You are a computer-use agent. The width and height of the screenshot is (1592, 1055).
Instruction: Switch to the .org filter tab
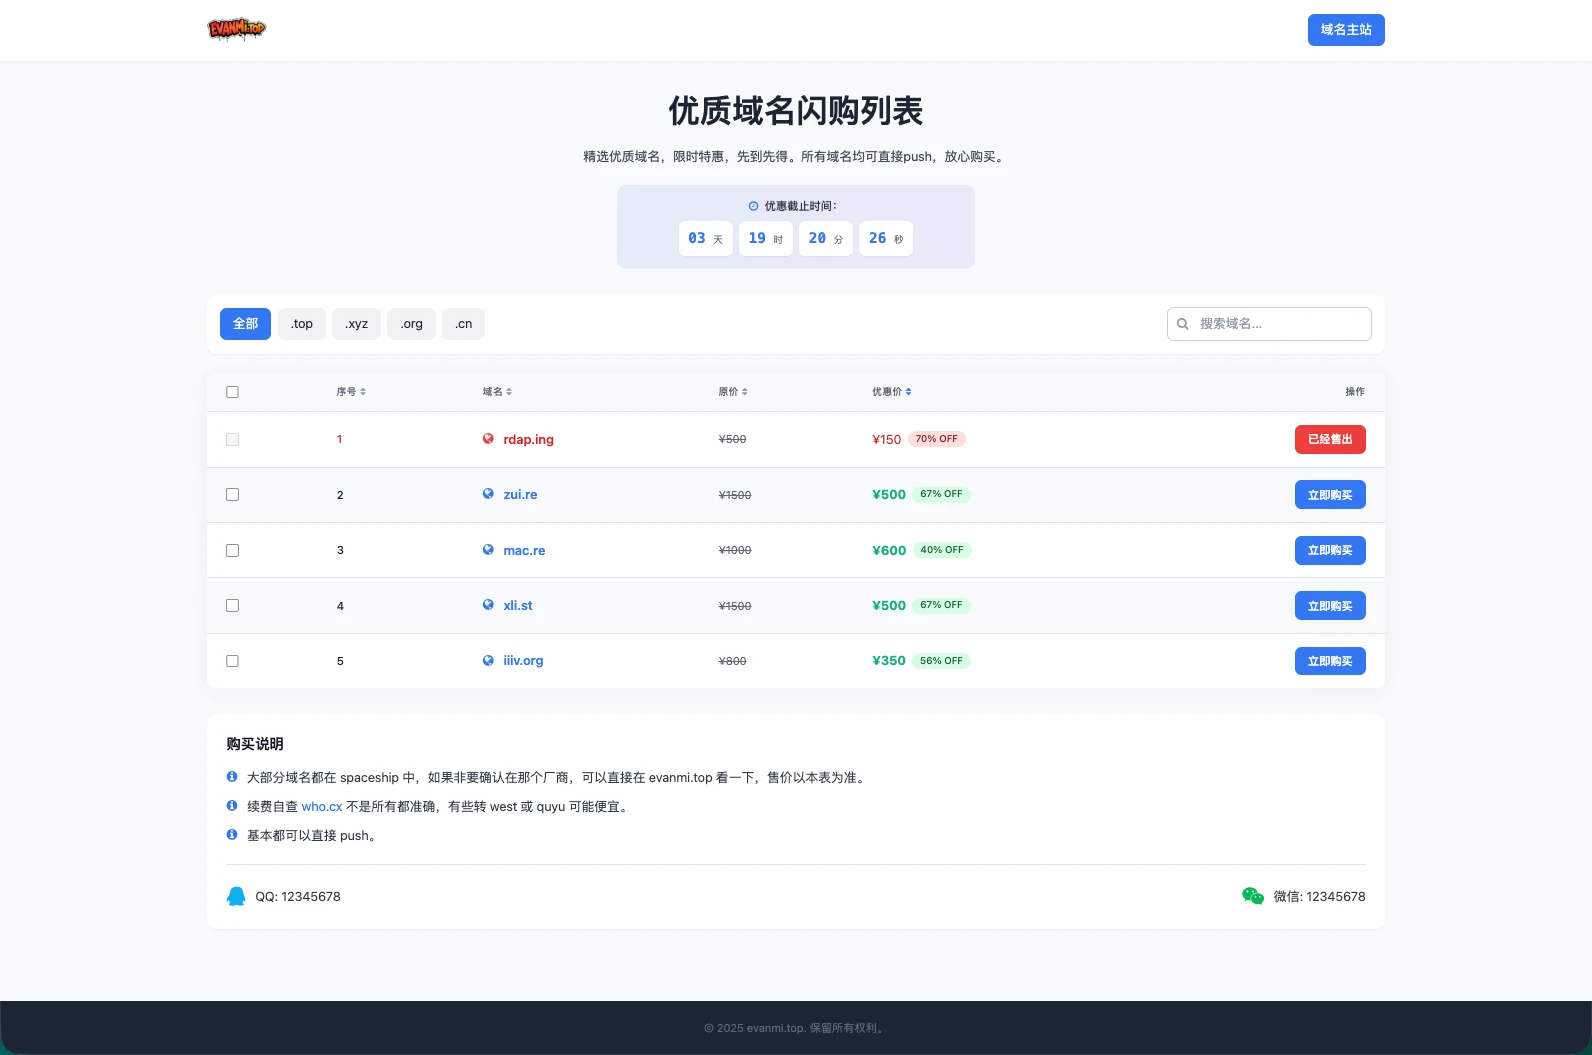click(411, 324)
